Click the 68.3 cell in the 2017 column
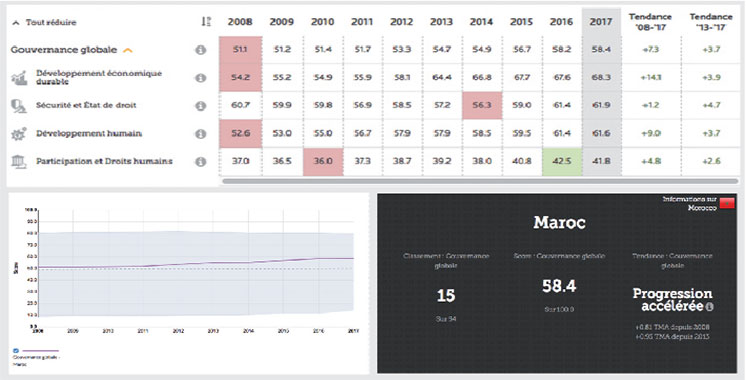This screenshot has width=746, height=380. [x=601, y=78]
